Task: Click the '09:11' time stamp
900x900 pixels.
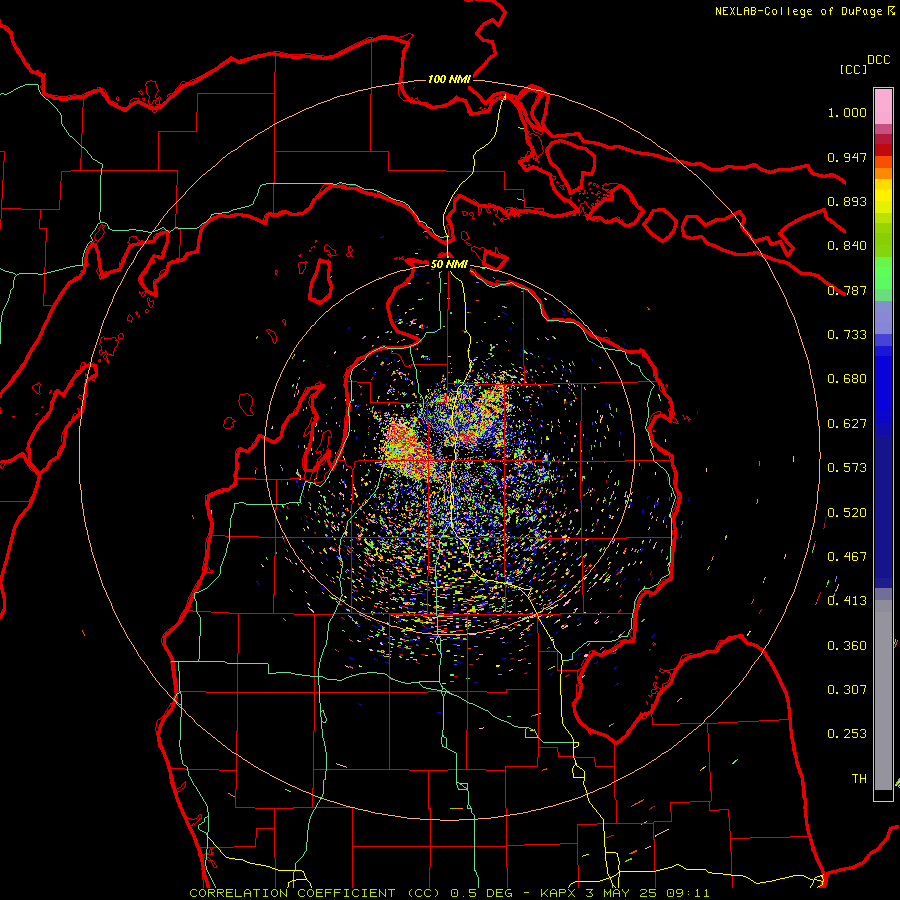Action: point(688,893)
